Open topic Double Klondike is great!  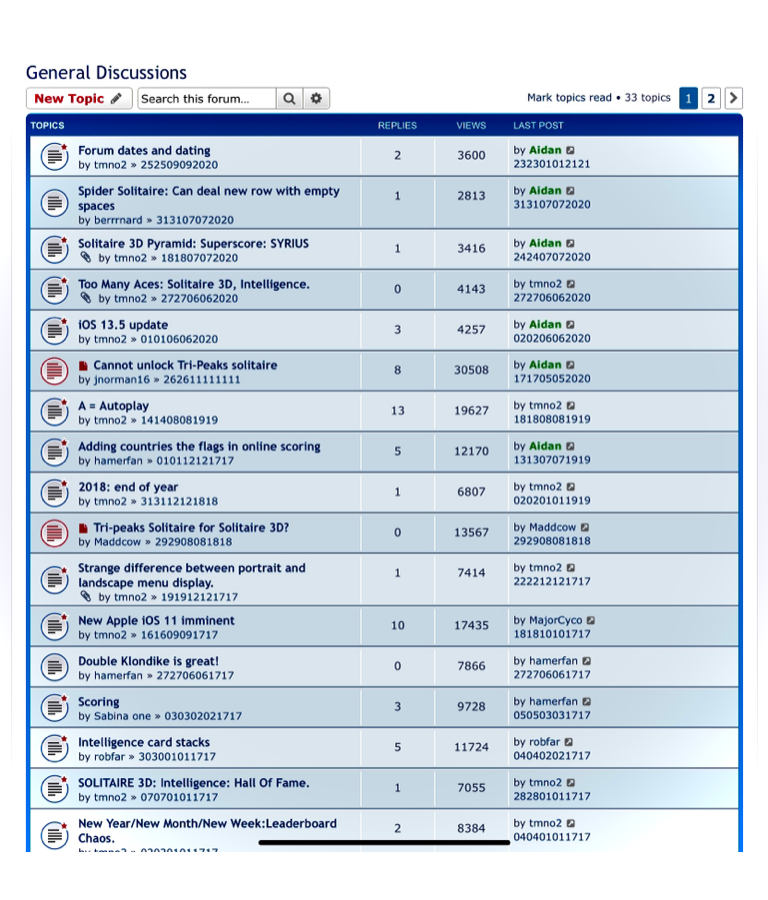click(148, 661)
